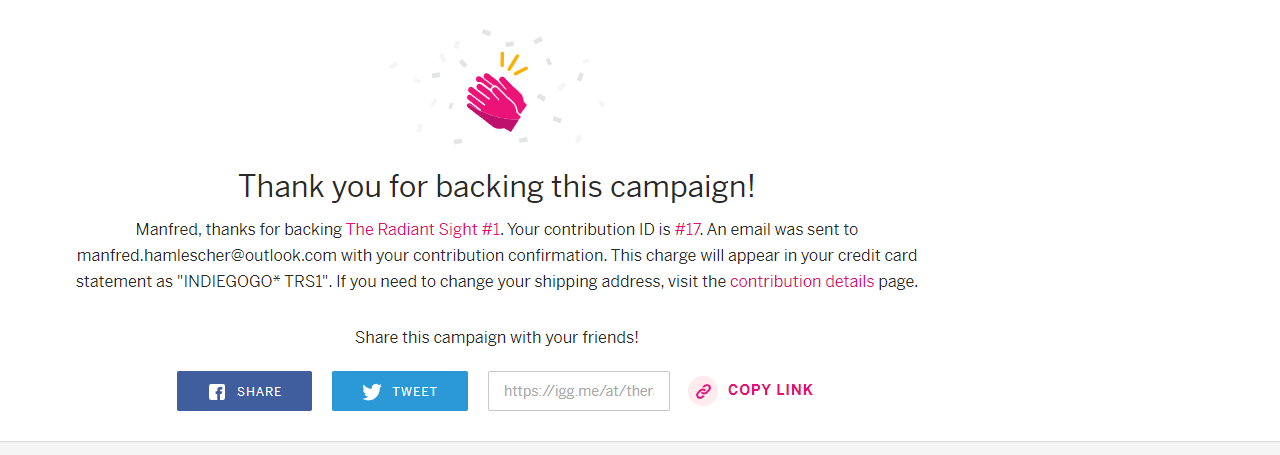The height and width of the screenshot is (455, 1280).
Task: Click the Twitter bird icon
Action: point(372,392)
